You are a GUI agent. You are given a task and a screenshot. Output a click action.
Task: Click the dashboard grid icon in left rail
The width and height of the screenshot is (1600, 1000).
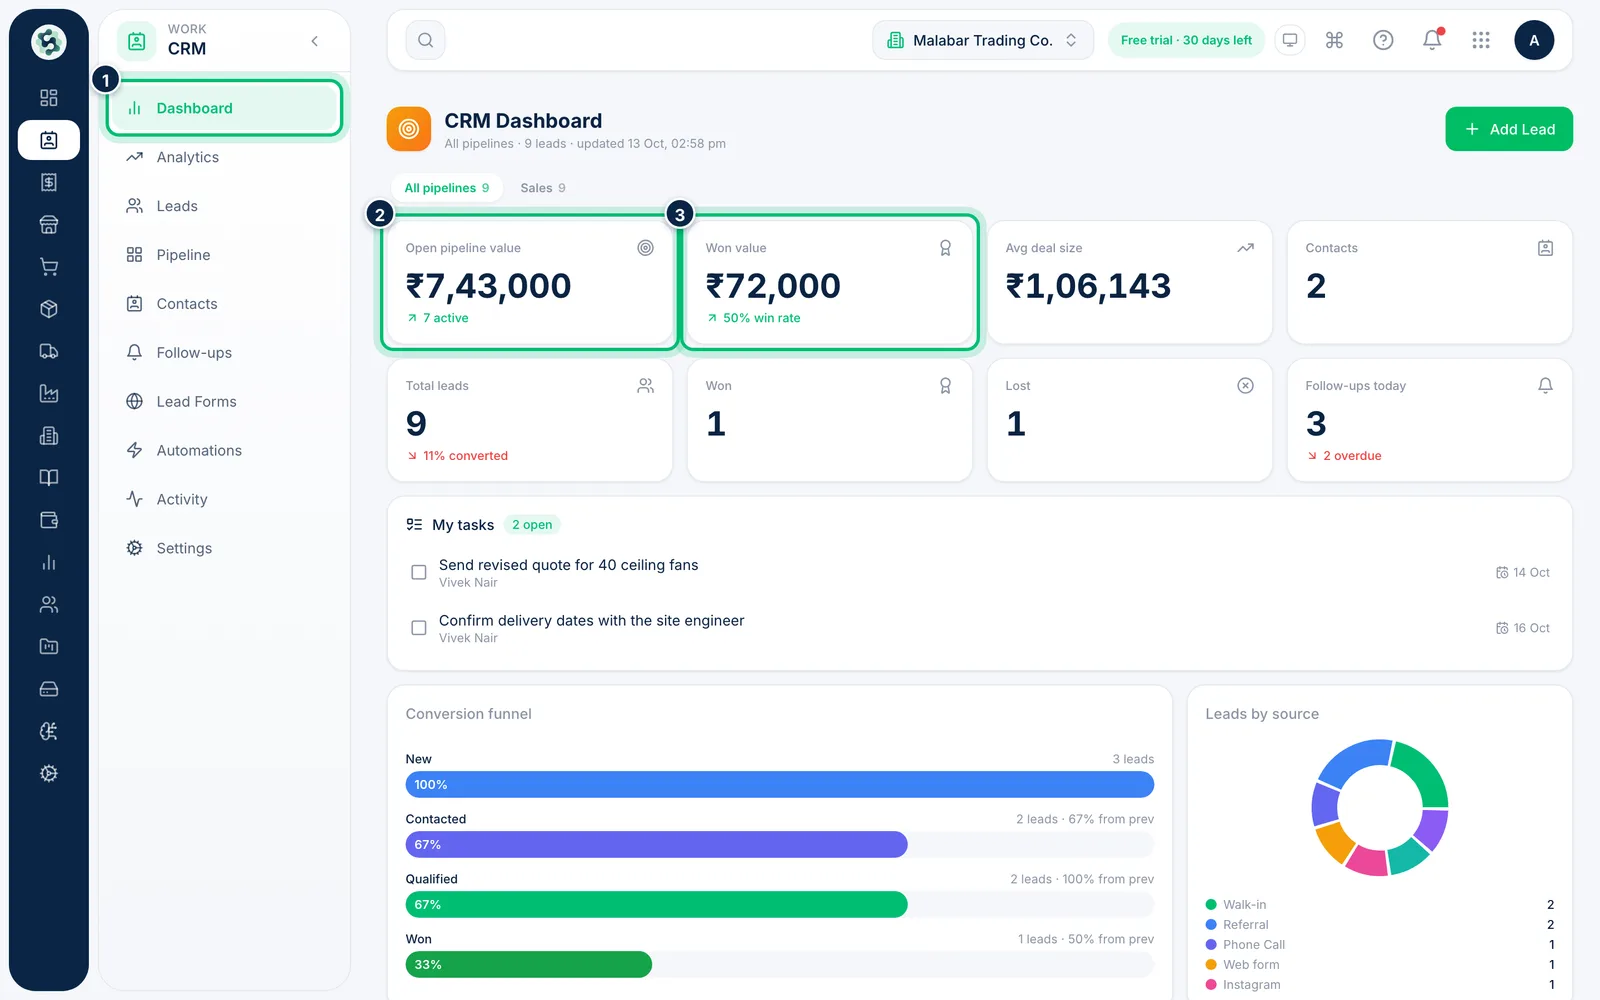click(48, 98)
